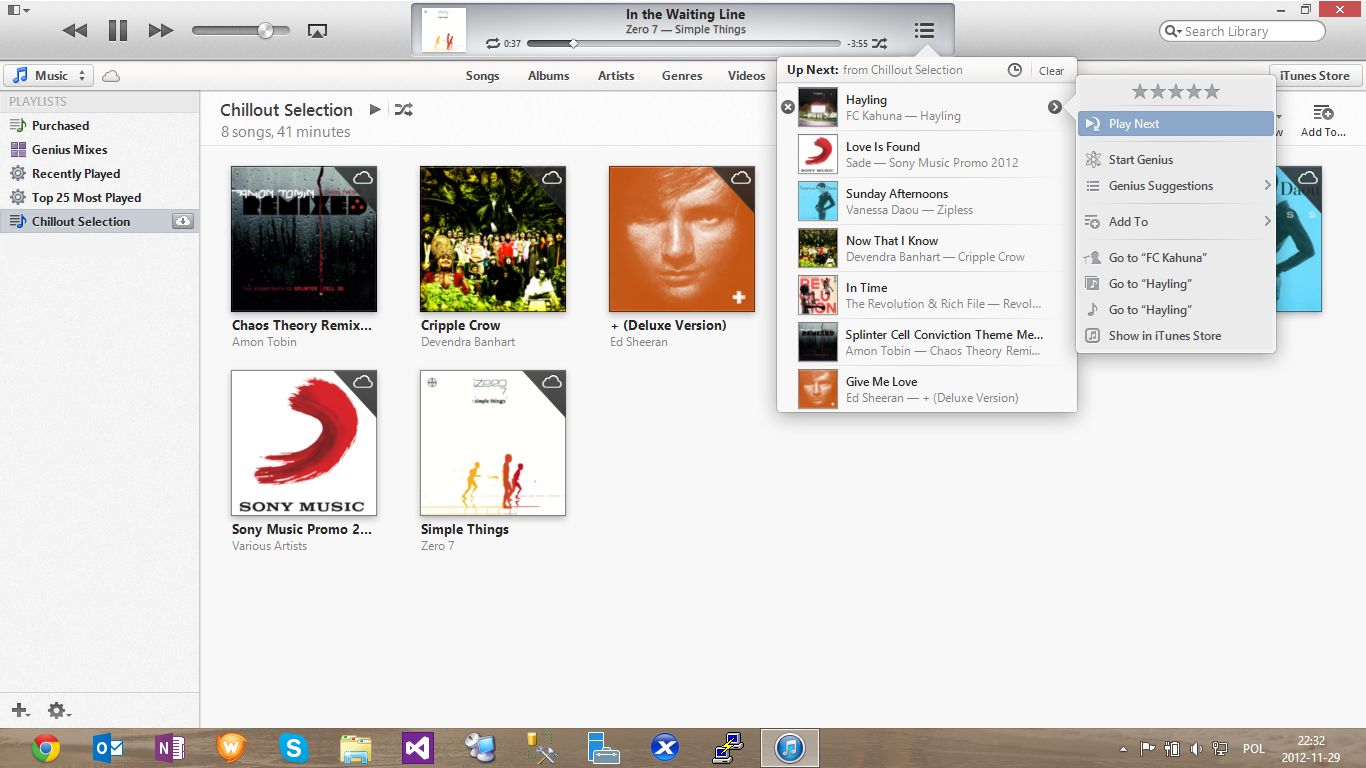The width and height of the screenshot is (1366, 768).
Task: Switch to the Videos tab
Action: tap(747, 76)
